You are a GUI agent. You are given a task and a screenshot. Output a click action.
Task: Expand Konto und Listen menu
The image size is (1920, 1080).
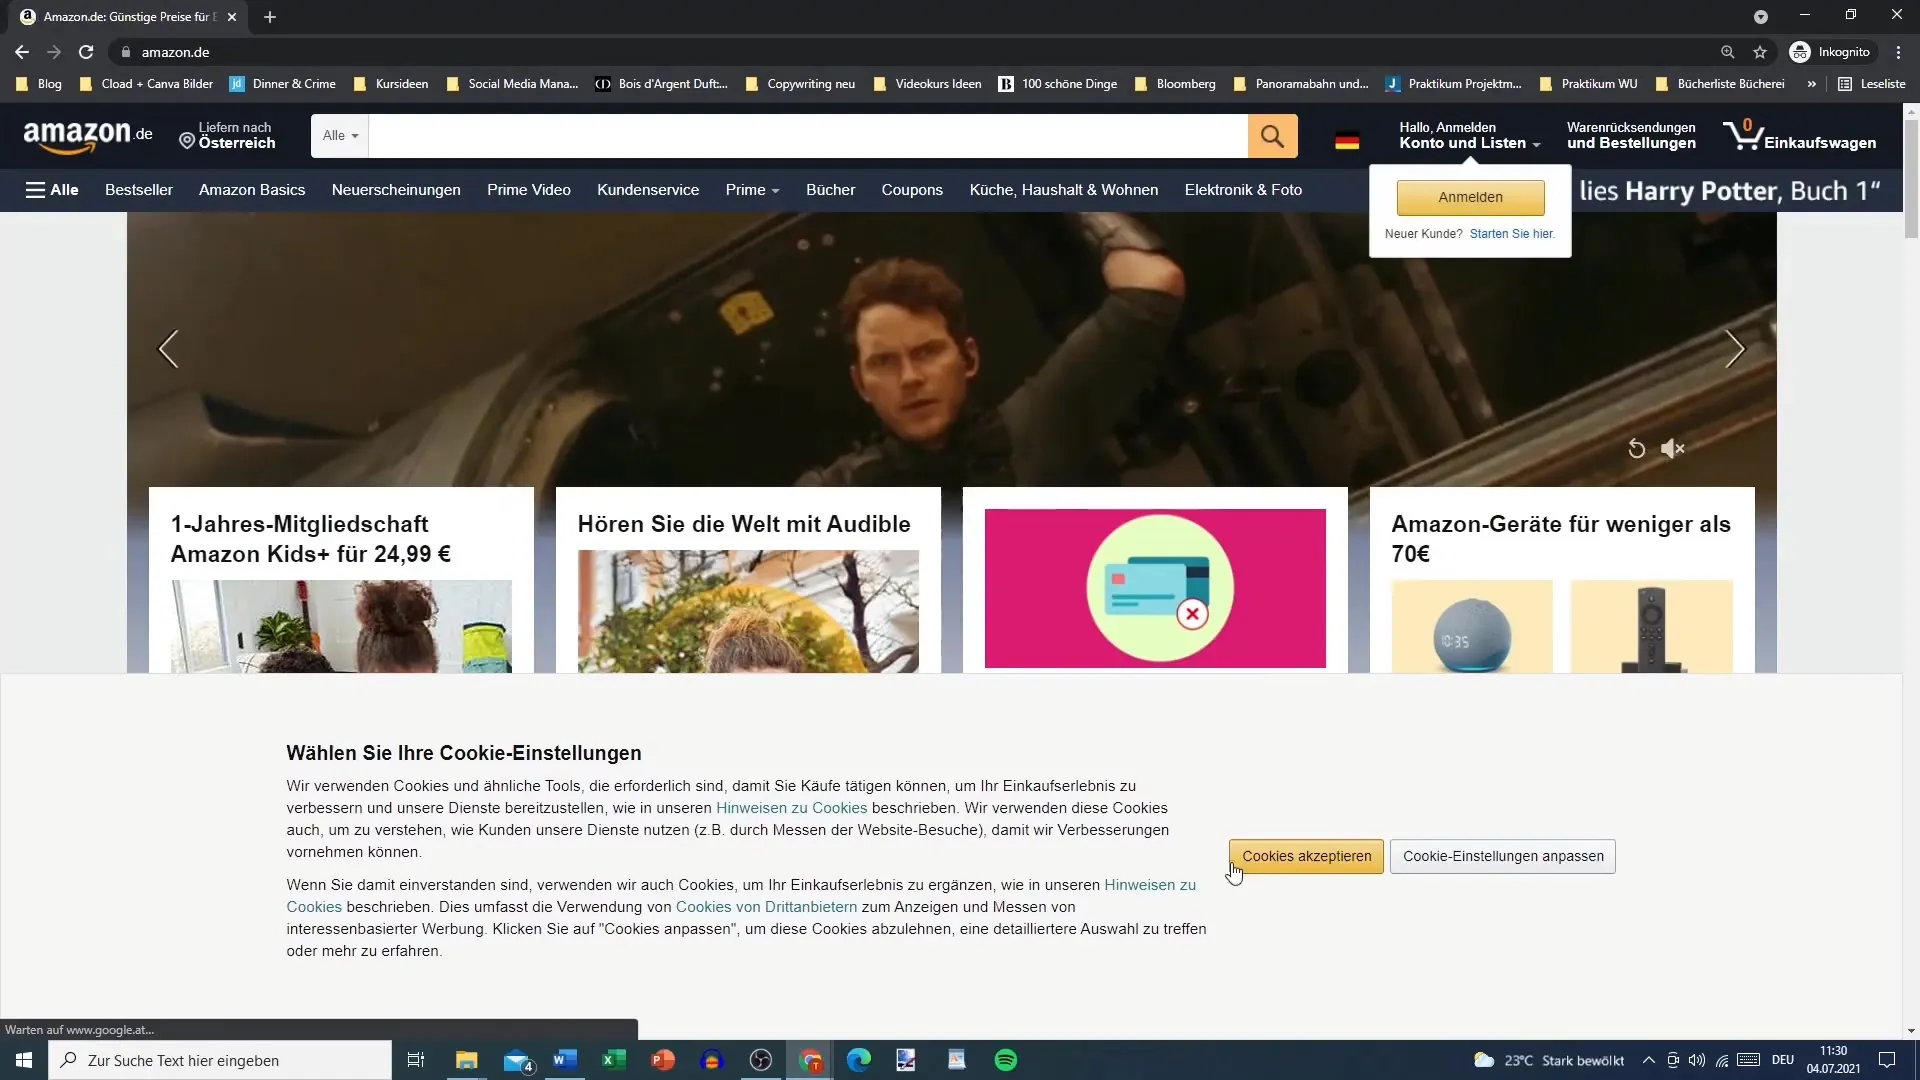pos(1469,136)
